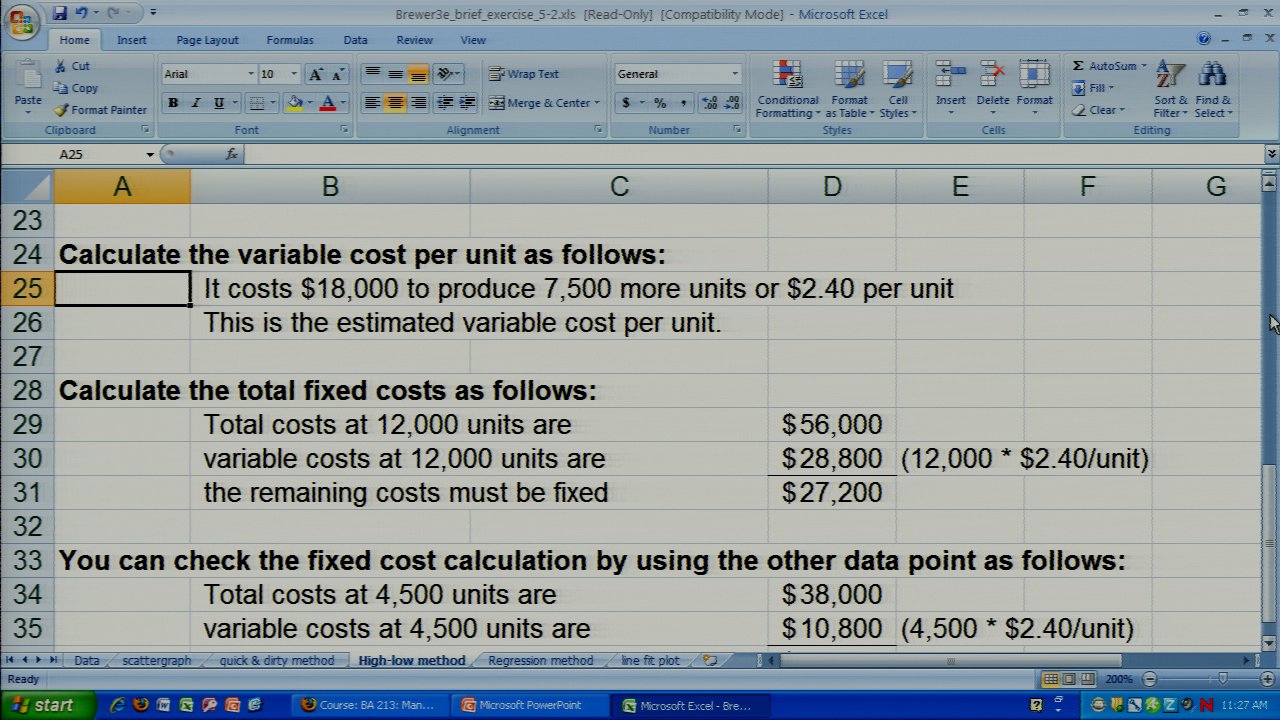Click the zoom slider in status bar

[1222, 679]
